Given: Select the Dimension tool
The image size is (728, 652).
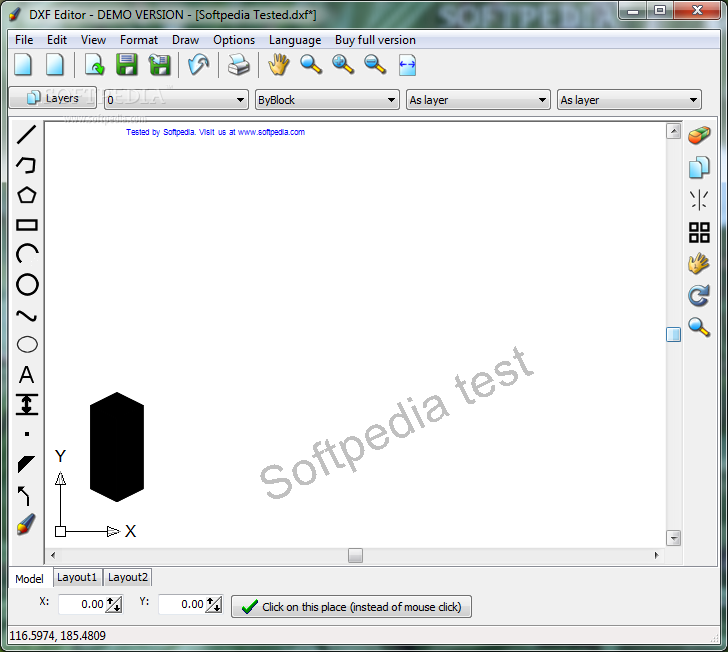Looking at the screenshot, I should pyautogui.click(x=26, y=404).
